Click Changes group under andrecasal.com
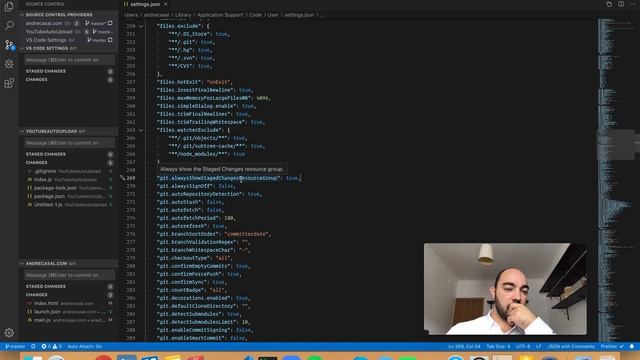This screenshot has height=360, width=640. pyautogui.click(x=69, y=295)
